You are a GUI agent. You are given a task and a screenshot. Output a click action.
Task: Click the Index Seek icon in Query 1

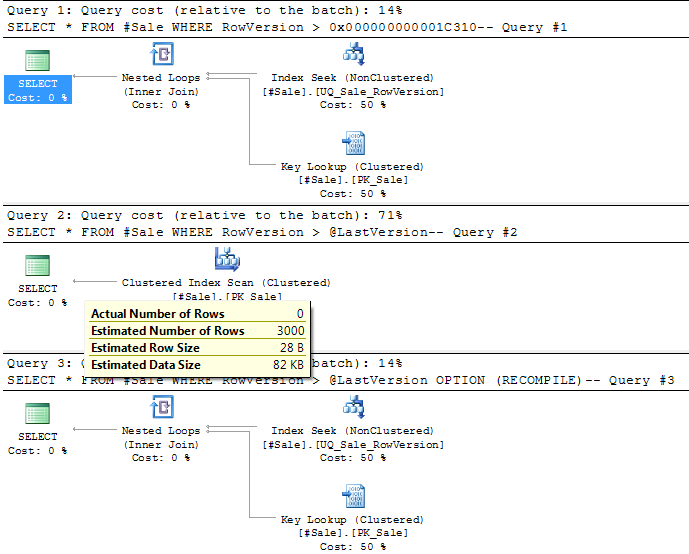tap(354, 54)
